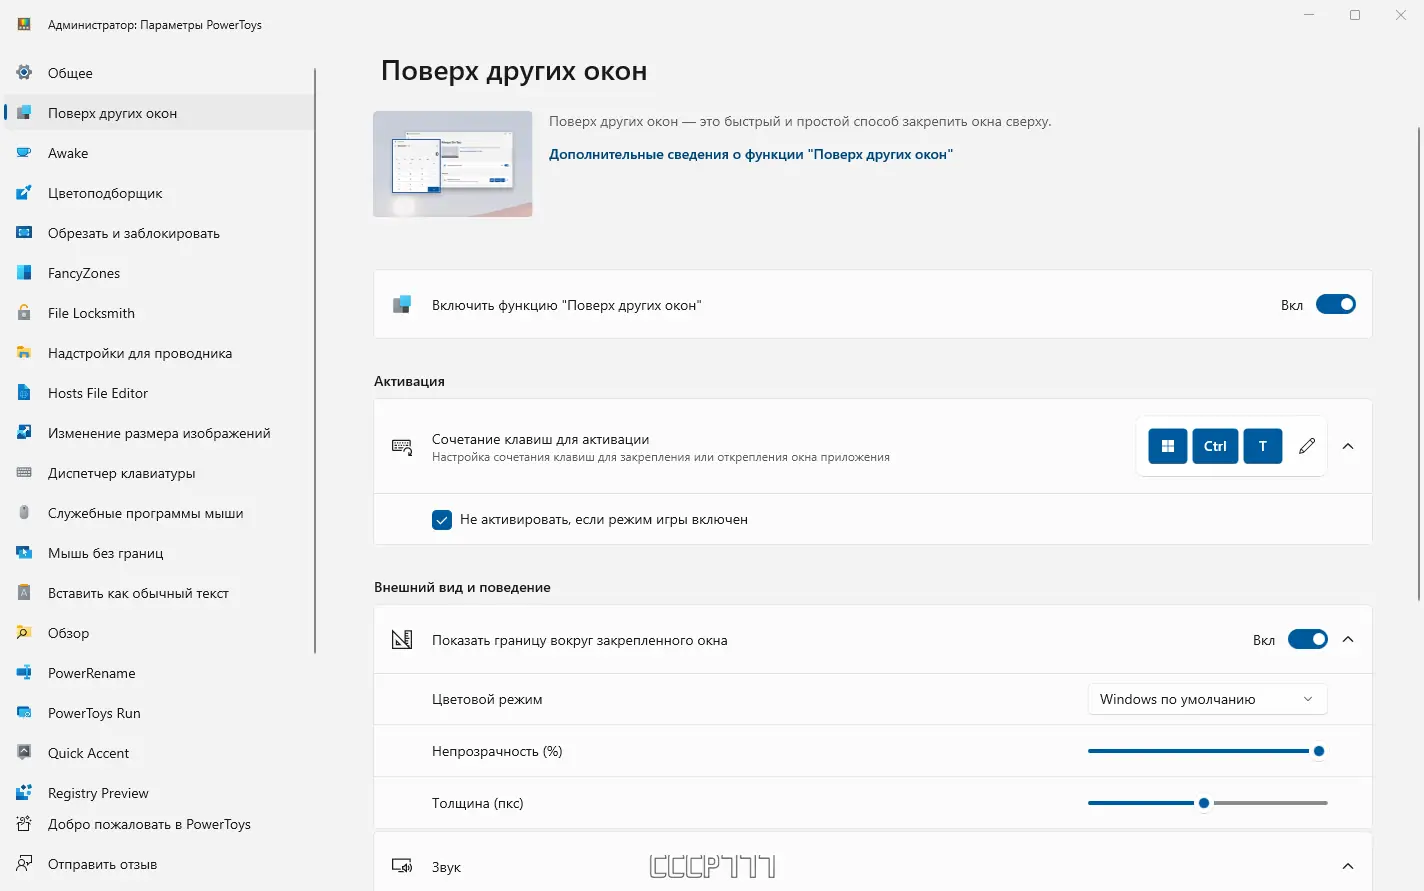1424x891 pixels.
Task: Click the Peek magnifier icon beside Обзор
Action: [x=24, y=632]
